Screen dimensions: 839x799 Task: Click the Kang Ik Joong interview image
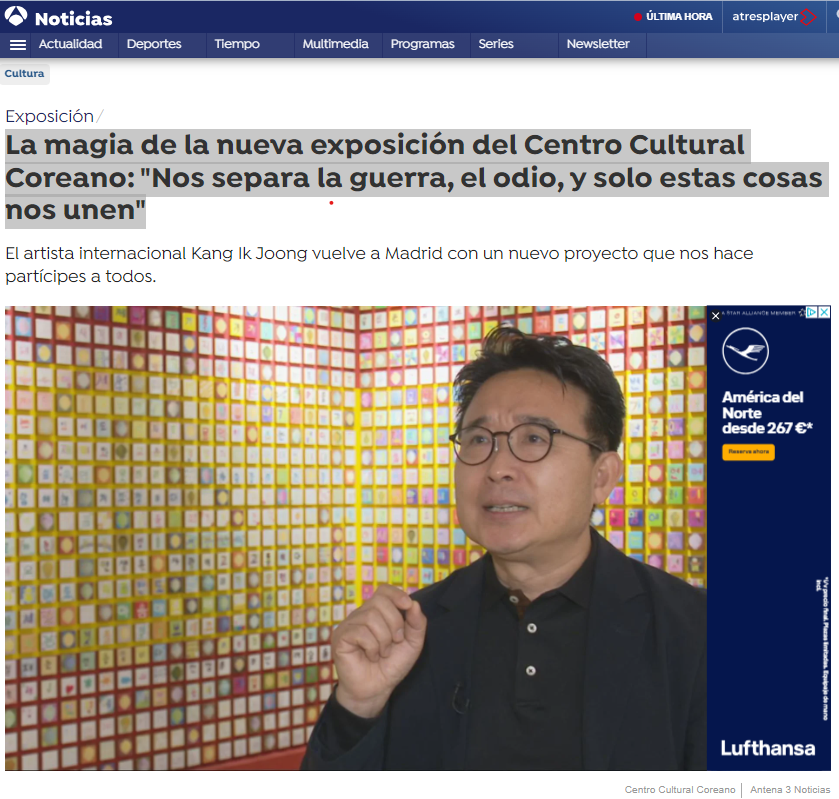click(356, 538)
